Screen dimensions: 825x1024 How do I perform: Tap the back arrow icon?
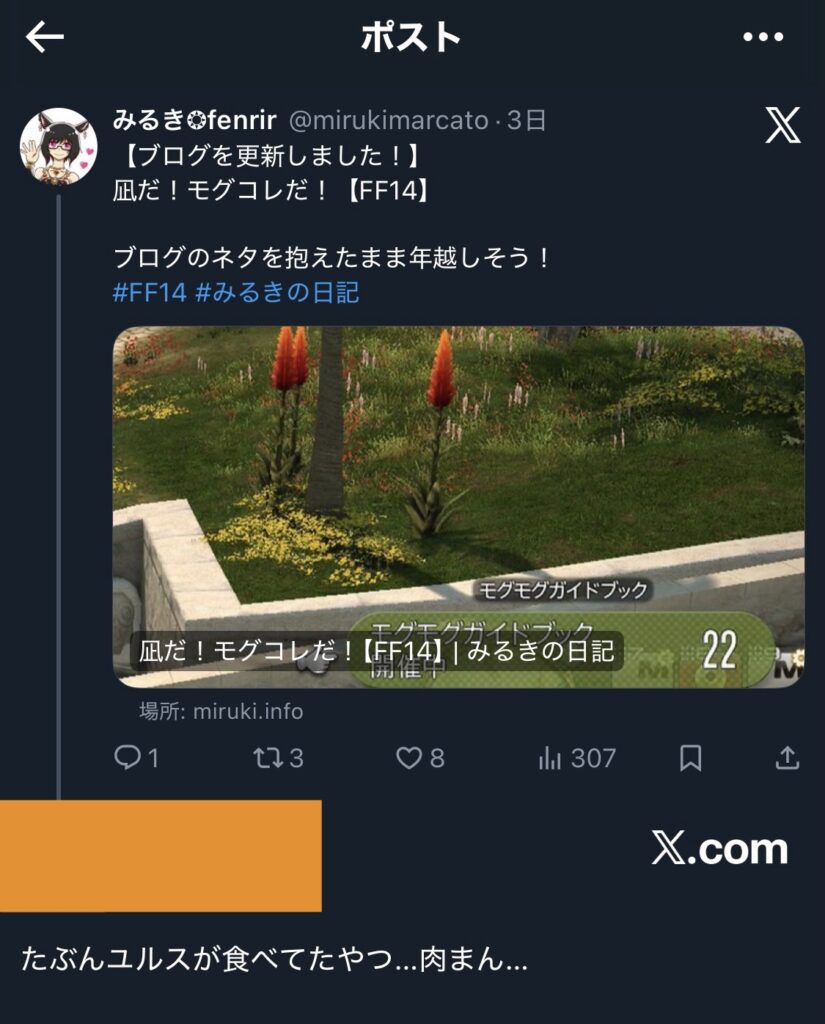[44, 36]
